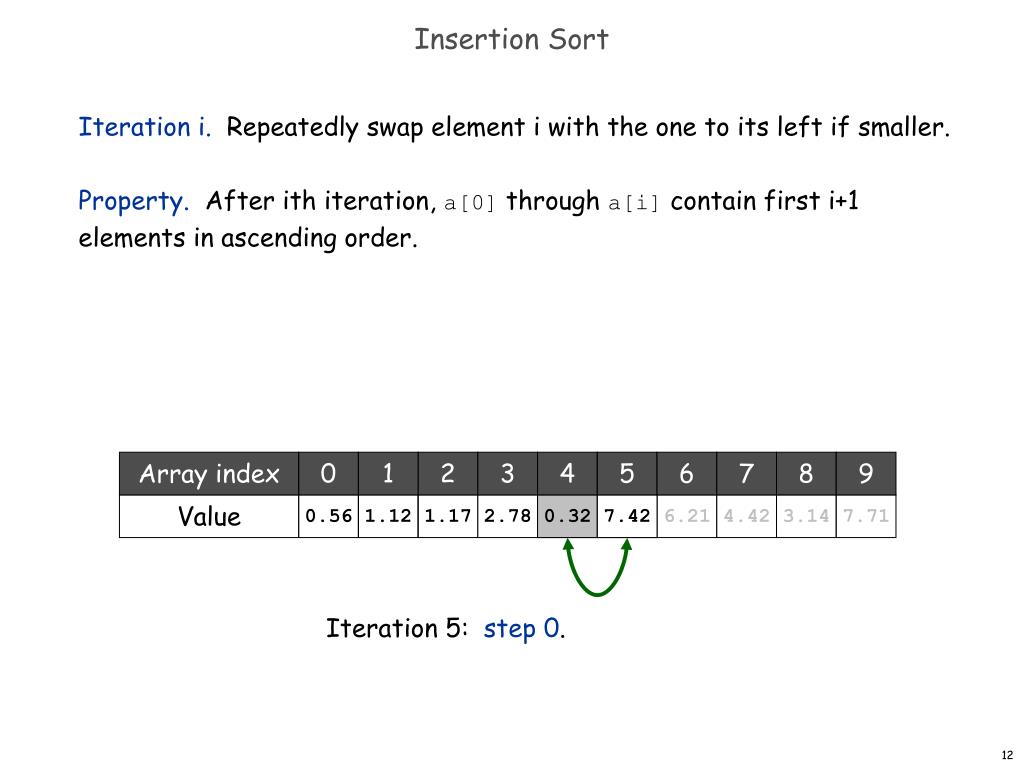The width and height of the screenshot is (1024, 768).
Task: Click the a[i] code text
Action: (x=633, y=203)
